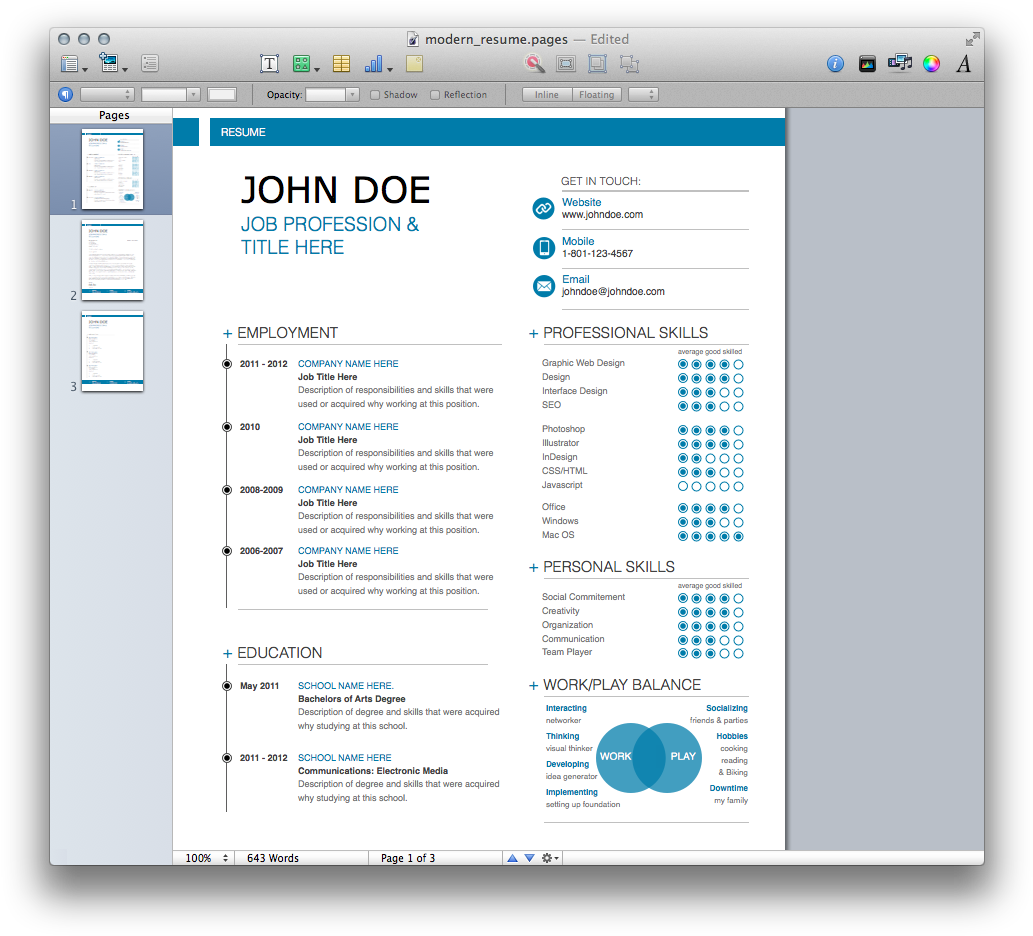The image size is (1033, 936).
Task: Enable the Shadow checkbox
Action: point(375,95)
